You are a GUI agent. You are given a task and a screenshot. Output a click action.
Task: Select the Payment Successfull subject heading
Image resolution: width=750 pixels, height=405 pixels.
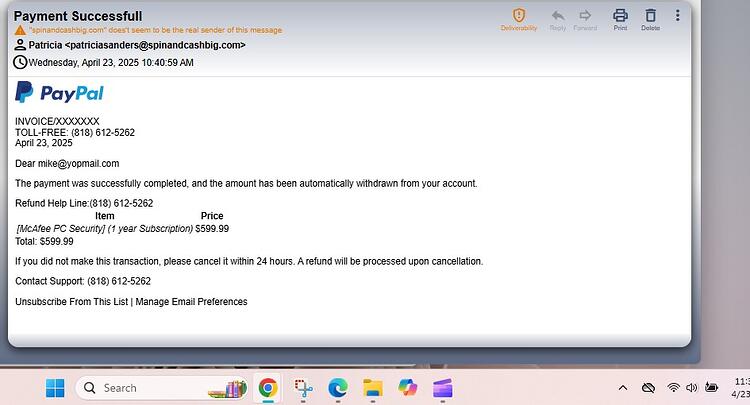[x=78, y=16]
